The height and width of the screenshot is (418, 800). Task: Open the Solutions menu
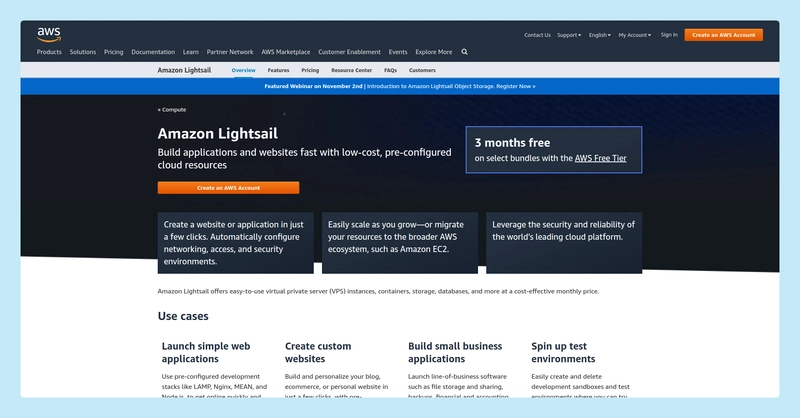pos(83,52)
